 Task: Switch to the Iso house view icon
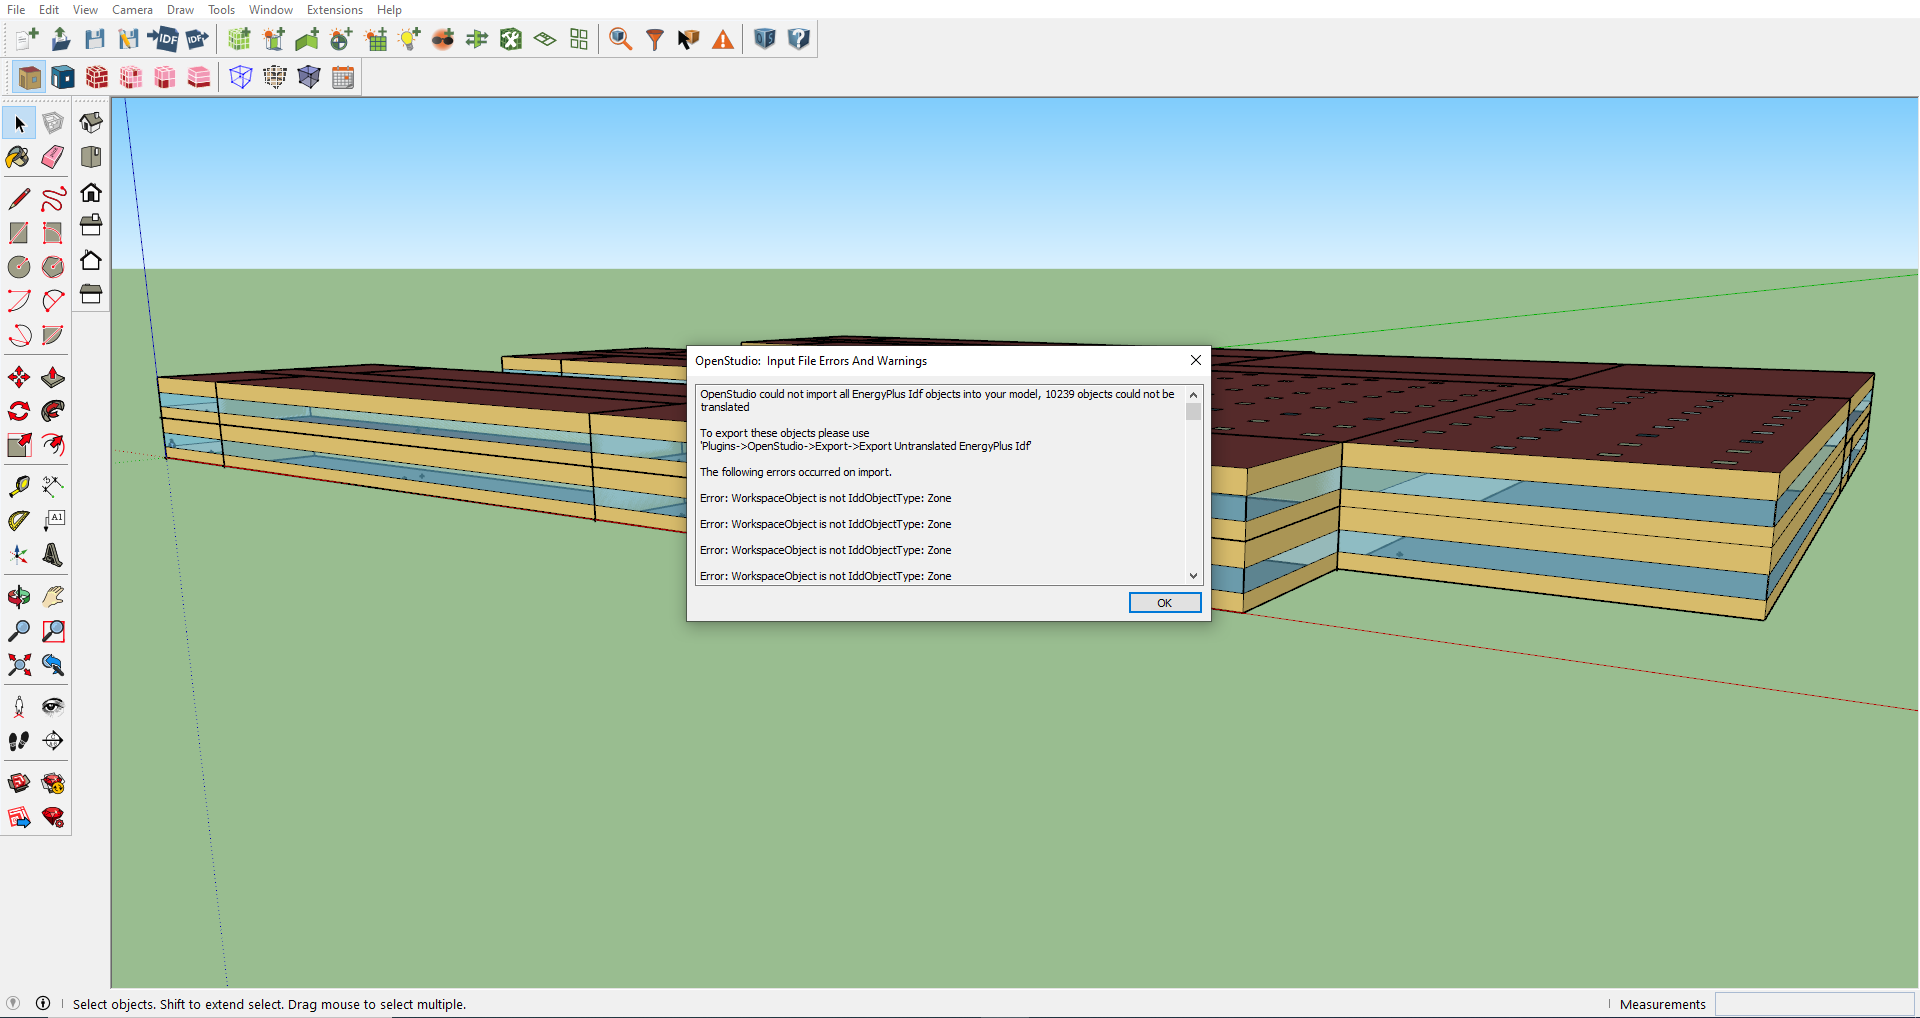tap(91, 123)
